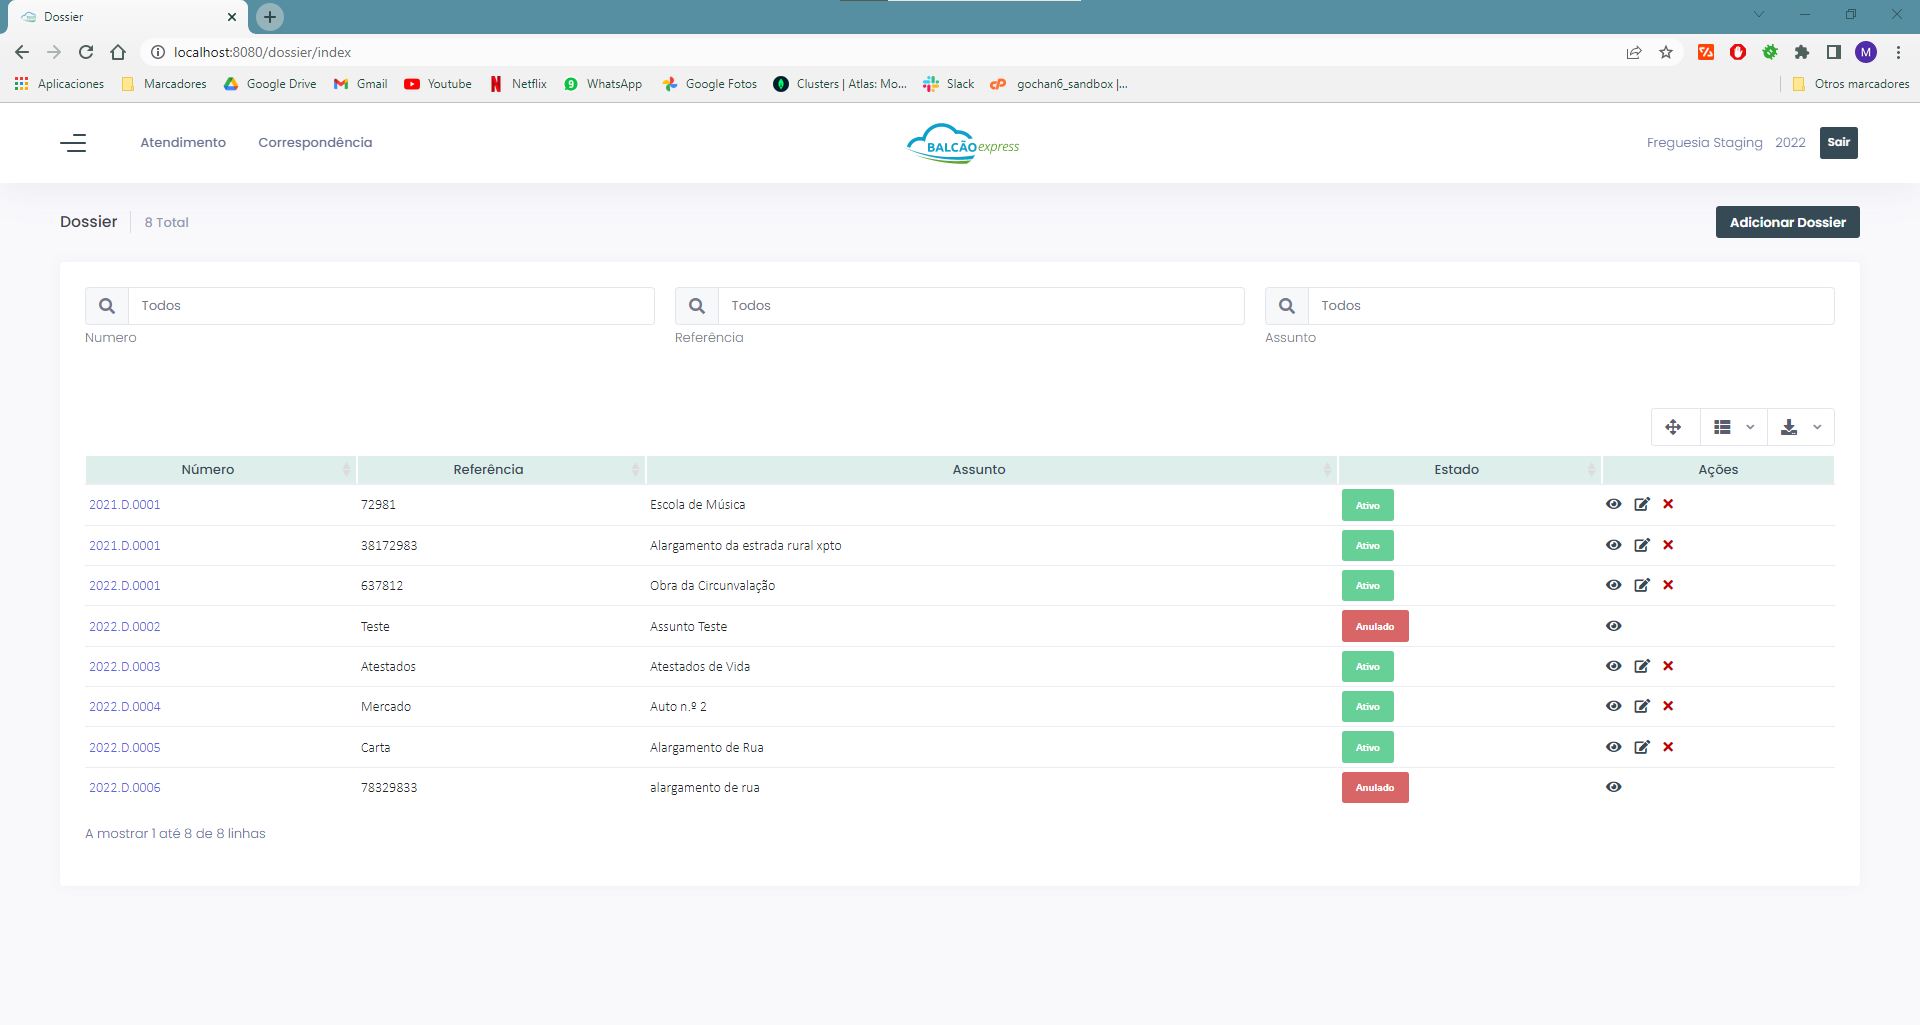Open the export download dropdown
The image size is (1920, 1025).
click(1801, 427)
